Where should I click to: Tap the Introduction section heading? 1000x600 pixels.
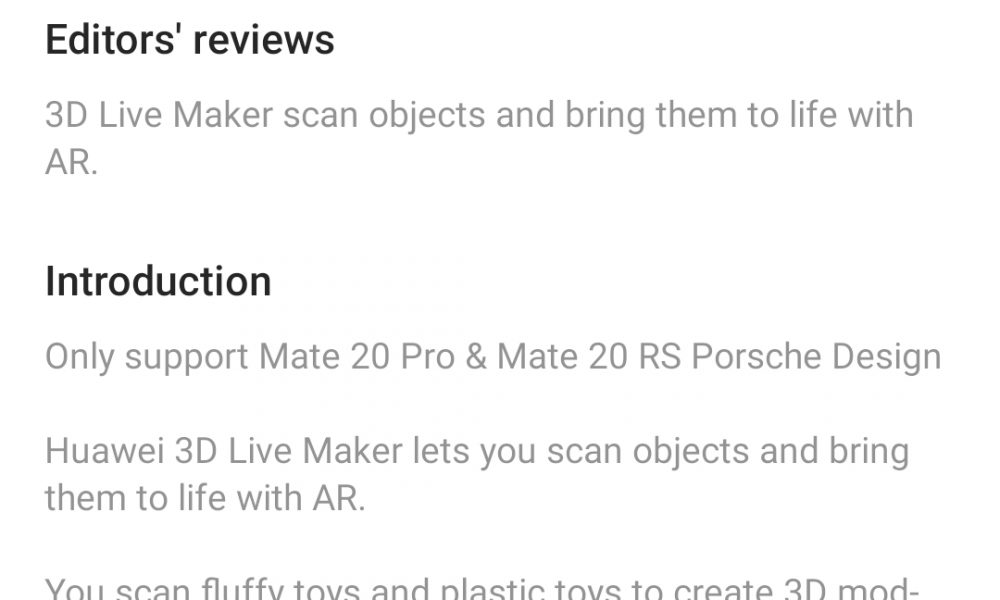point(158,281)
